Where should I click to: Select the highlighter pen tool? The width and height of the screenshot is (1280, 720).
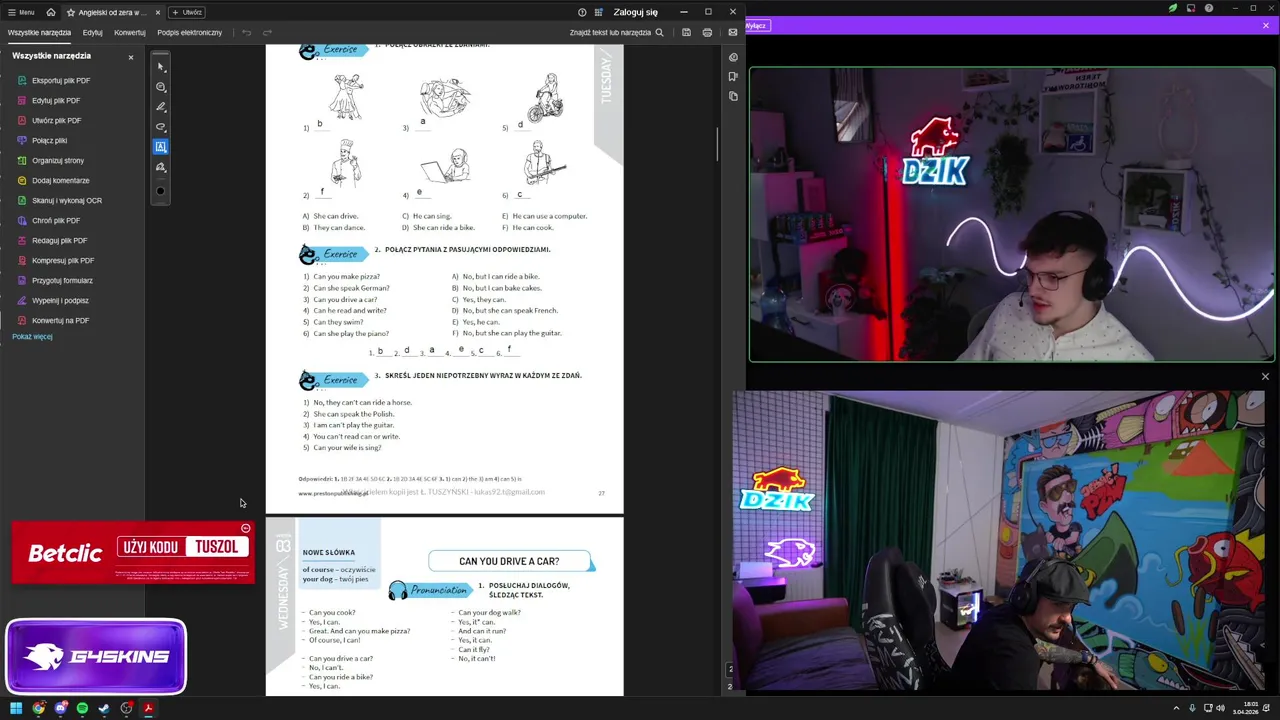pos(161,107)
